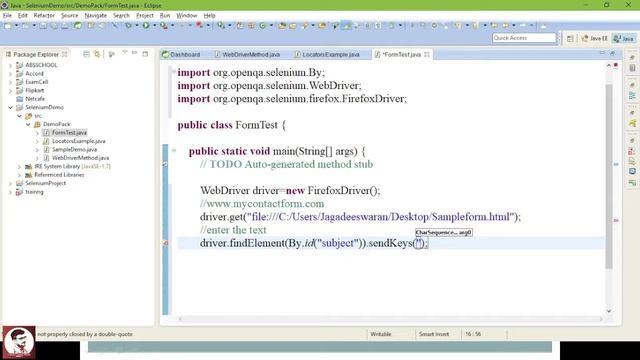Expand the ExamCell project

[11, 82]
